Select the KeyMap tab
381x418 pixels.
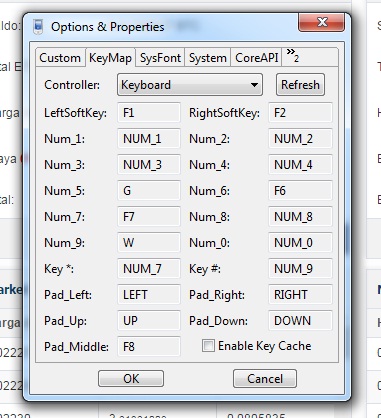click(110, 58)
